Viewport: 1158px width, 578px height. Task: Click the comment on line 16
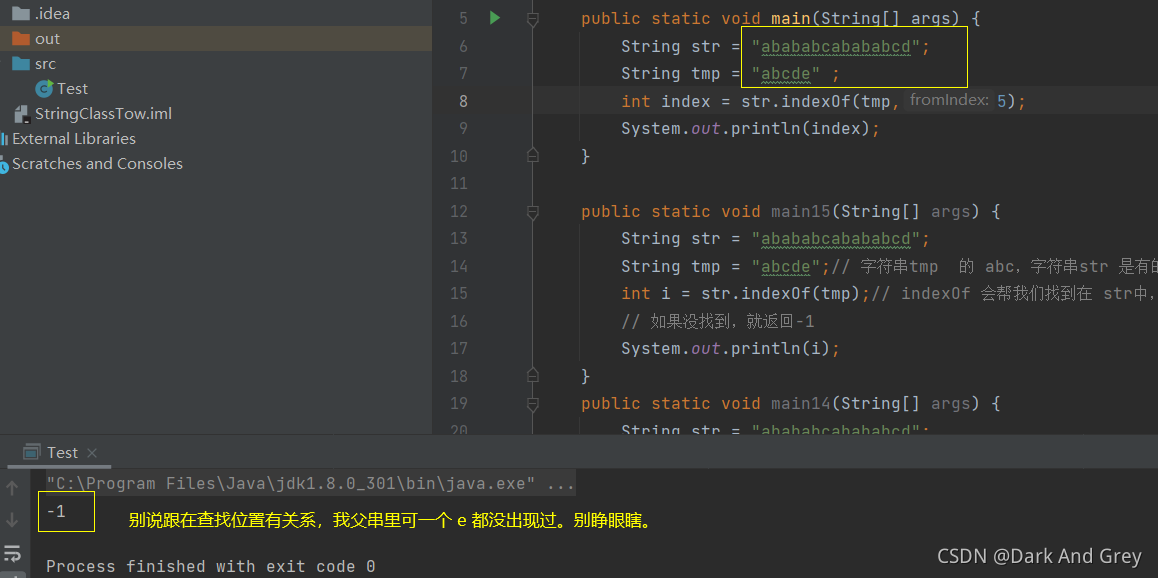[717, 321]
